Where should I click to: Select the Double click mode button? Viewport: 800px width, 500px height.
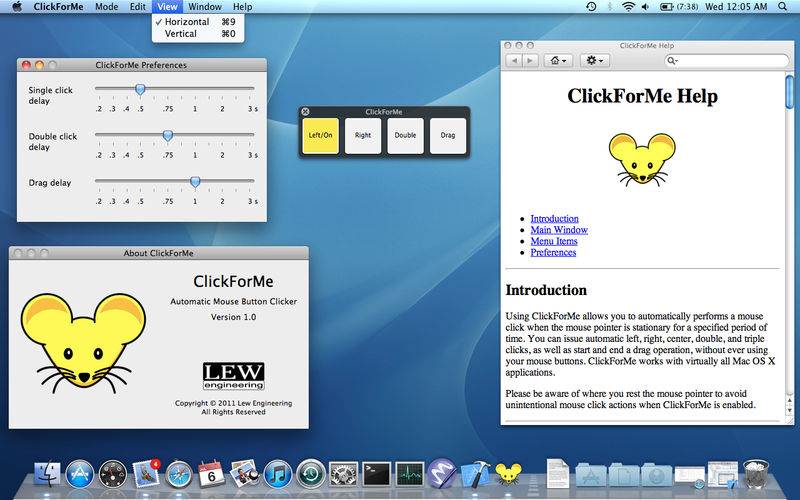pos(405,136)
